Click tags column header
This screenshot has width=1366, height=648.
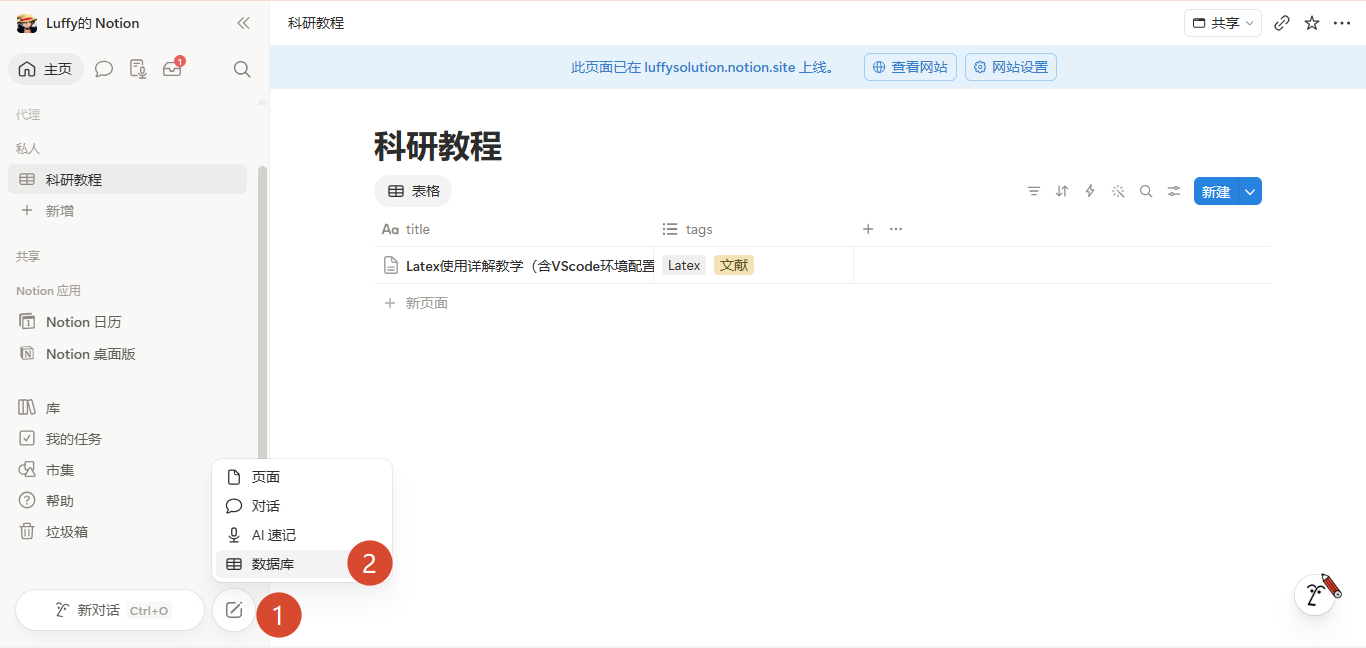pyautogui.click(x=754, y=229)
